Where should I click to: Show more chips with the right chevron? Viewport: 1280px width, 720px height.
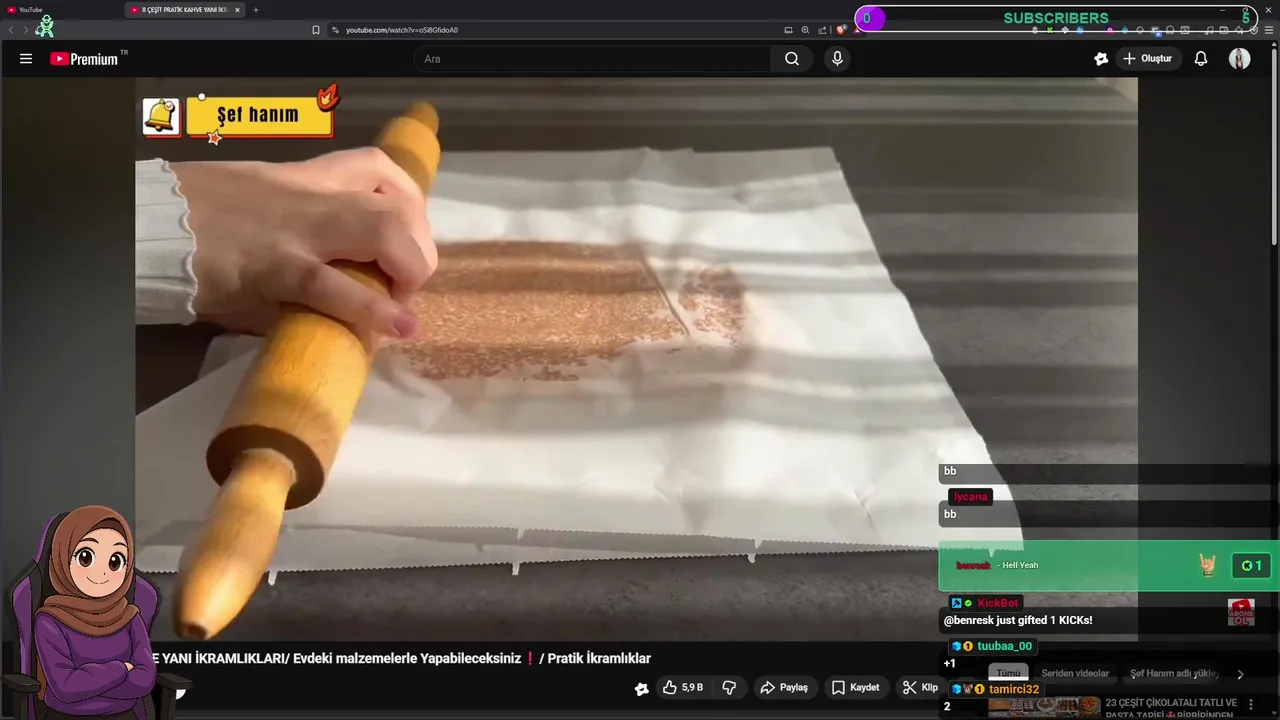tap(1240, 674)
